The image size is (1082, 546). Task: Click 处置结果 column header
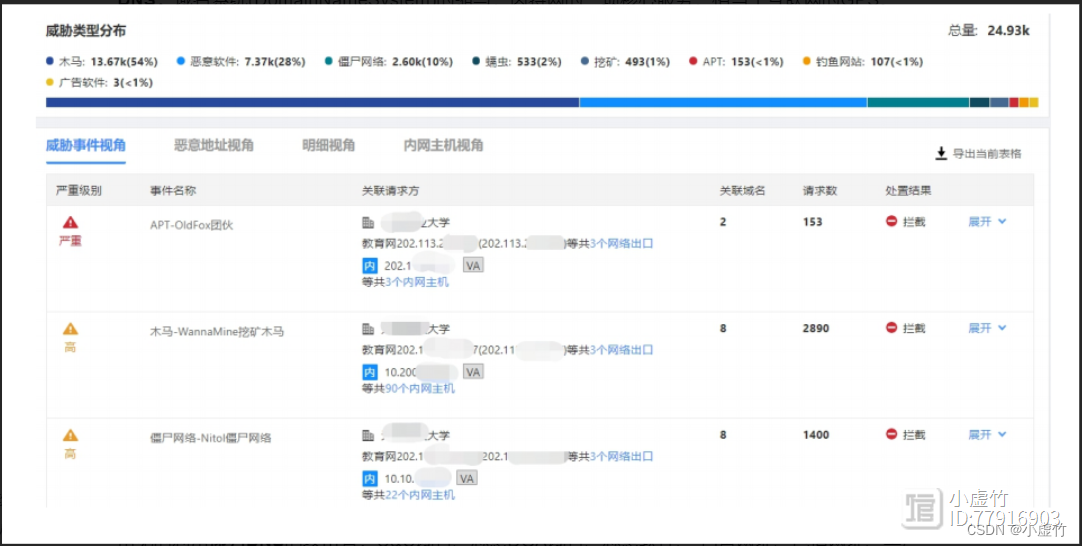tap(909, 191)
